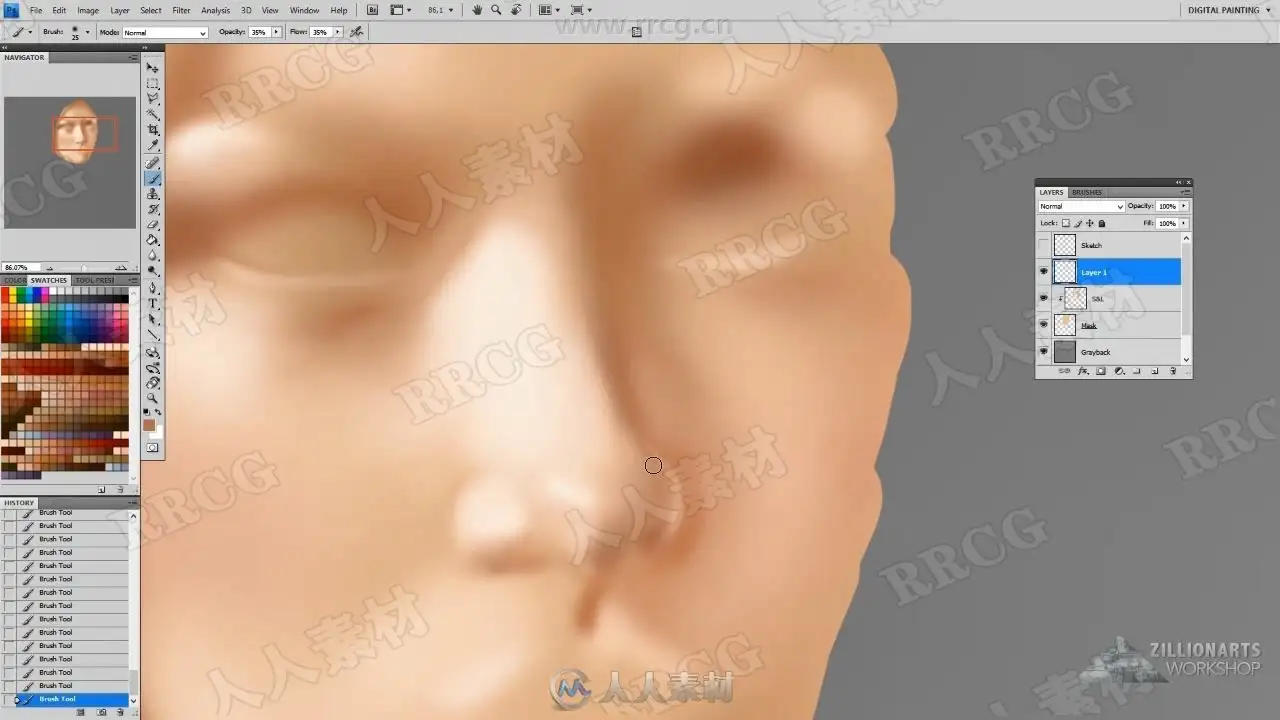Image resolution: width=1280 pixels, height=720 pixels.
Task: Select the Magic Wand tool
Action: pos(153,115)
